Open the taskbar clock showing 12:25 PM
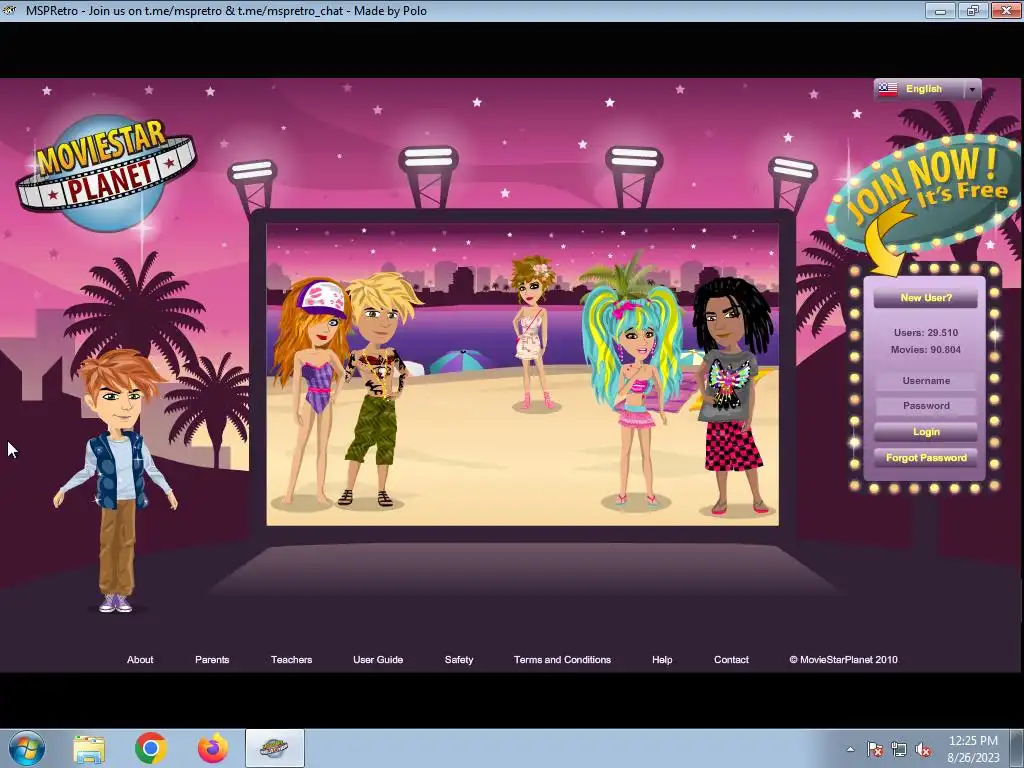 tap(973, 749)
